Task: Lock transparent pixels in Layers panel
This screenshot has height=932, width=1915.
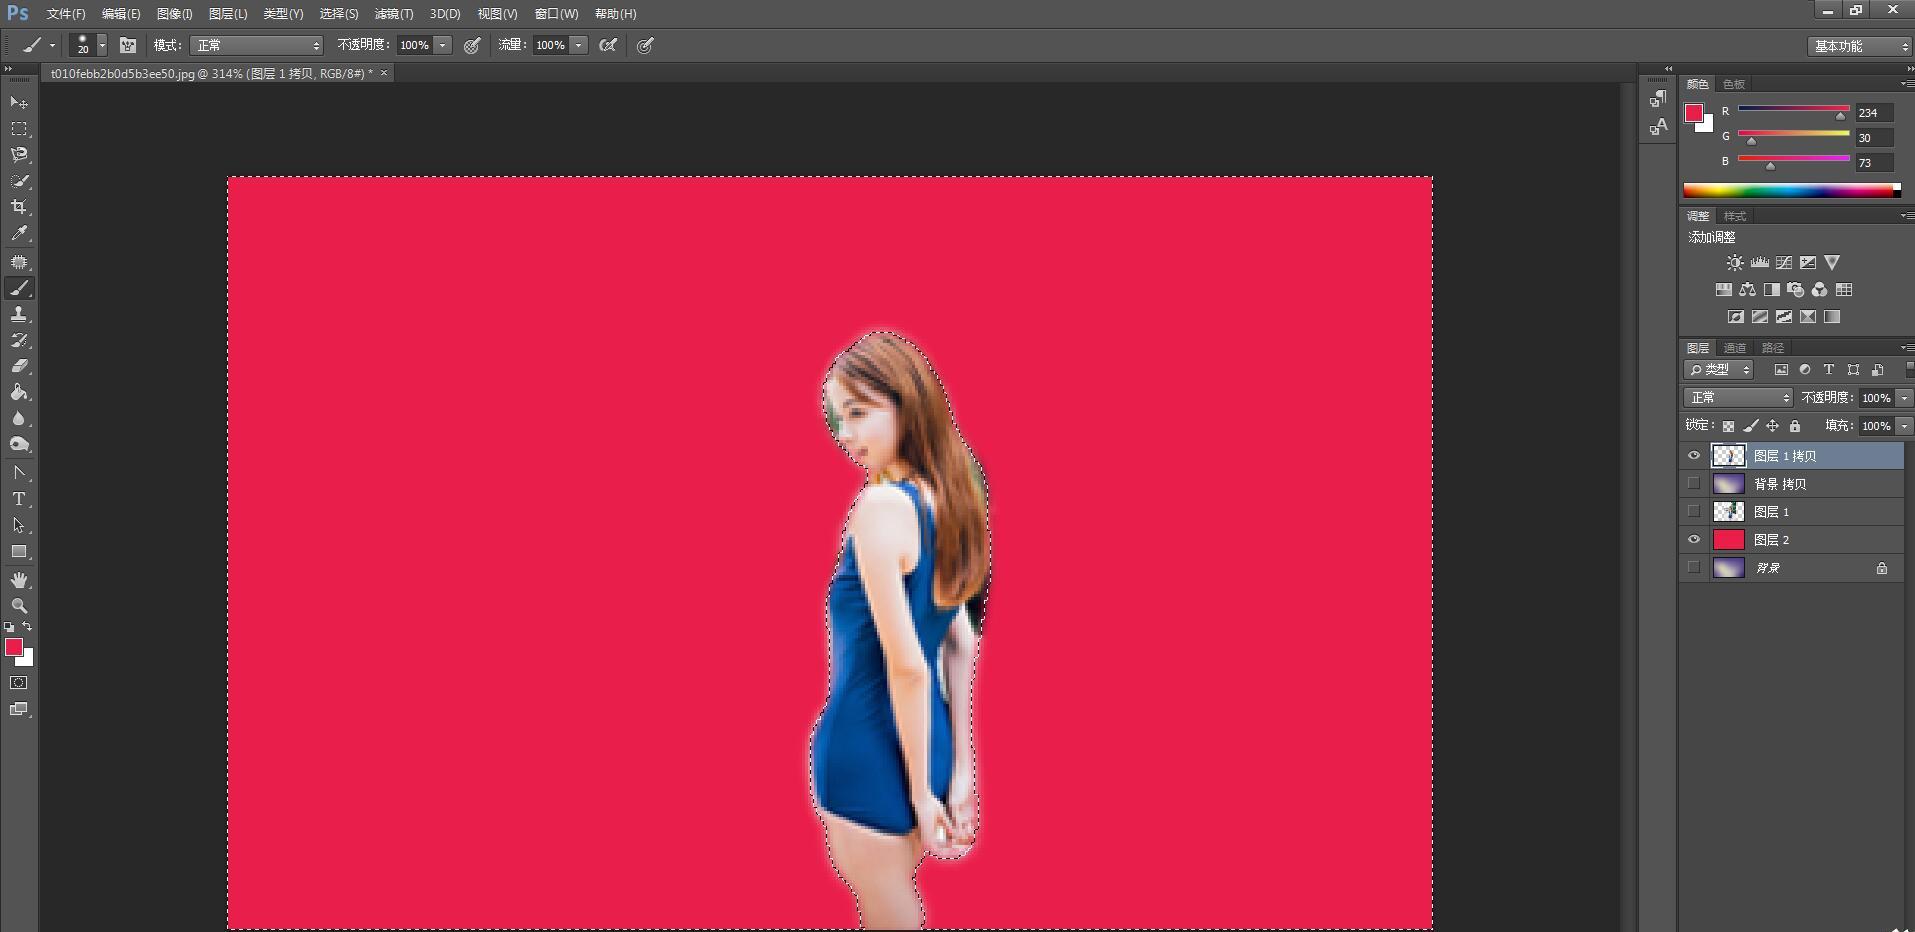Action: [x=1728, y=426]
